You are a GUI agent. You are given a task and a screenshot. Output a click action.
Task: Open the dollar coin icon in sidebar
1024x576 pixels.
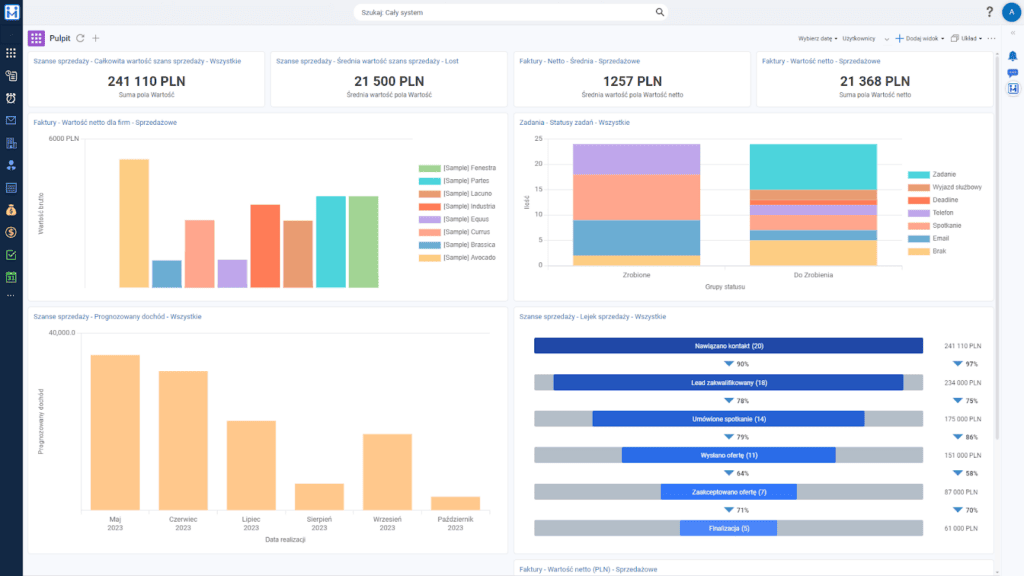(x=11, y=232)
